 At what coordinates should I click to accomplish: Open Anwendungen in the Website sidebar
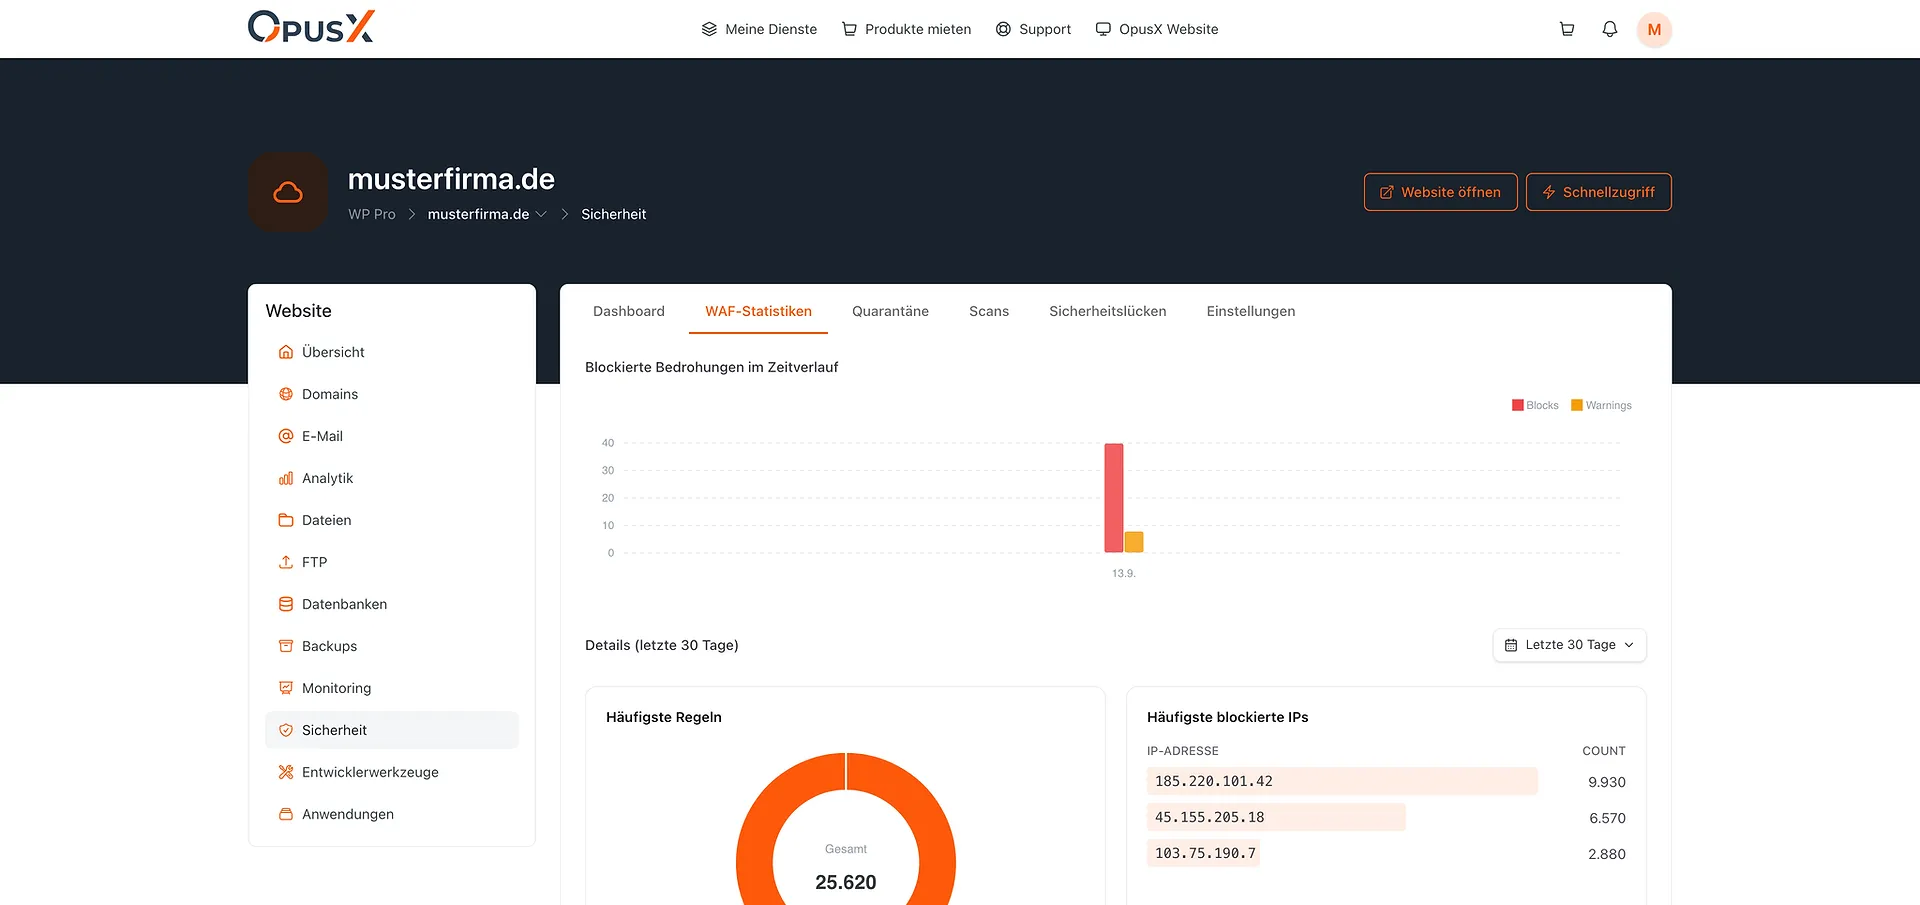[392, 814]
